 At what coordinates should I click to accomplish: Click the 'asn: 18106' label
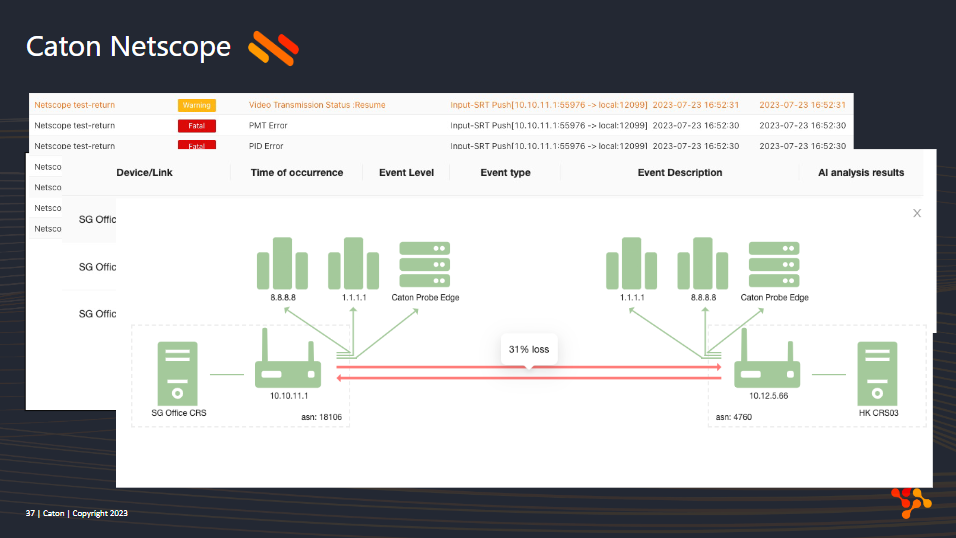[x=321, y=417]
